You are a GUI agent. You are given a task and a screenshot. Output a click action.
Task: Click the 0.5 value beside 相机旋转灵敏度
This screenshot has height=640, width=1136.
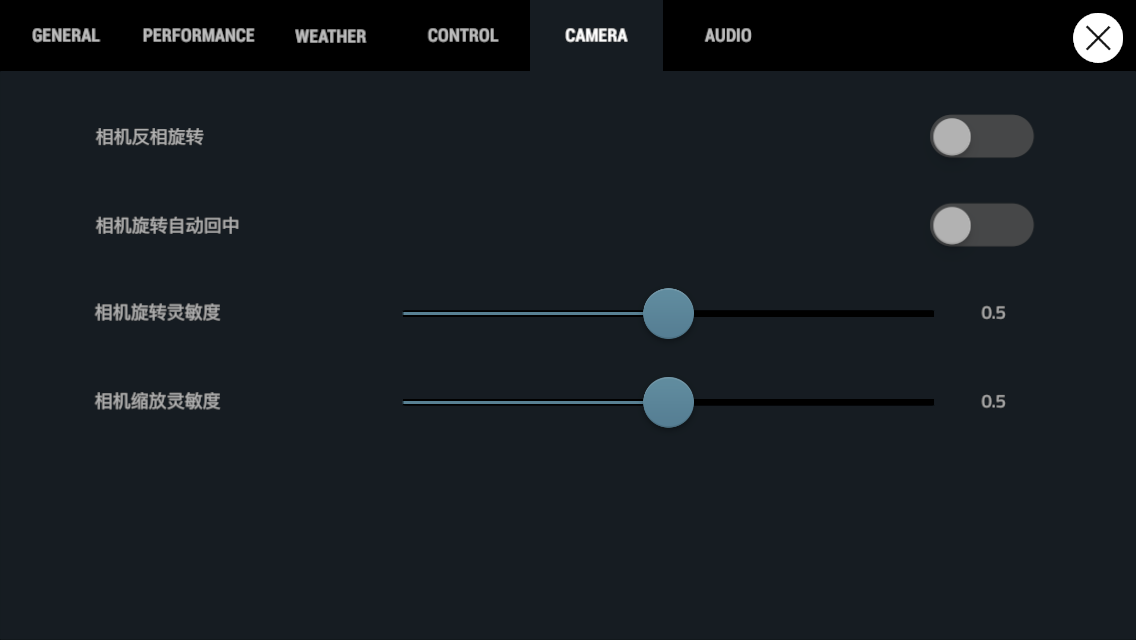(x=993, y=312)
